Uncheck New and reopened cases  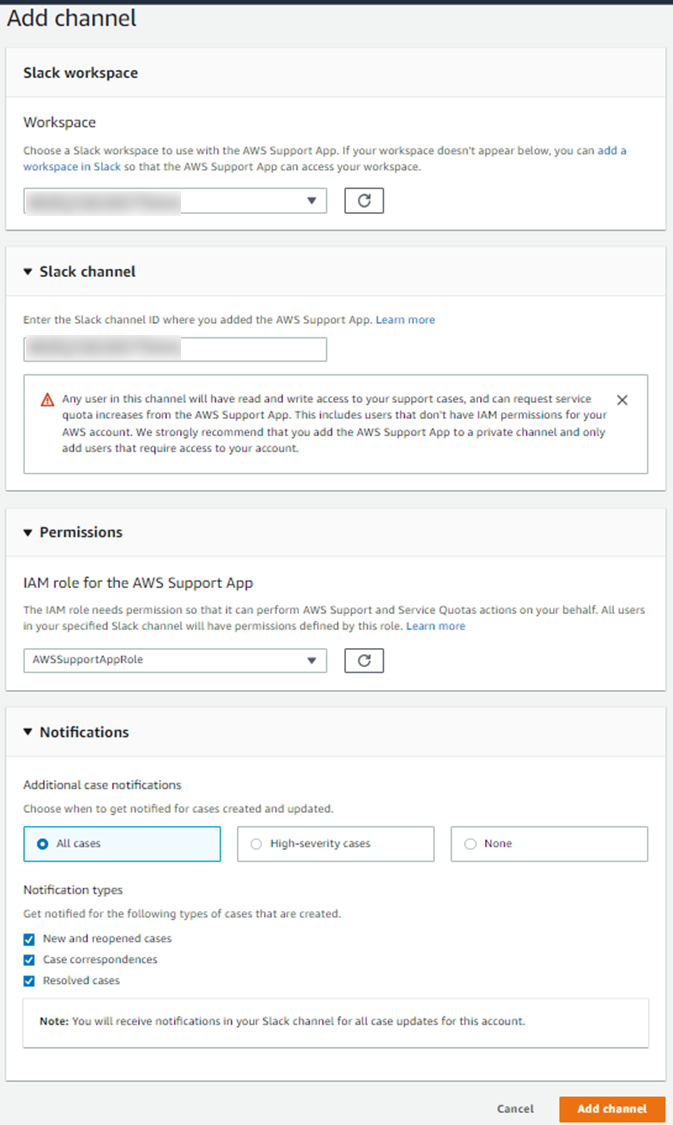[29, 939]
